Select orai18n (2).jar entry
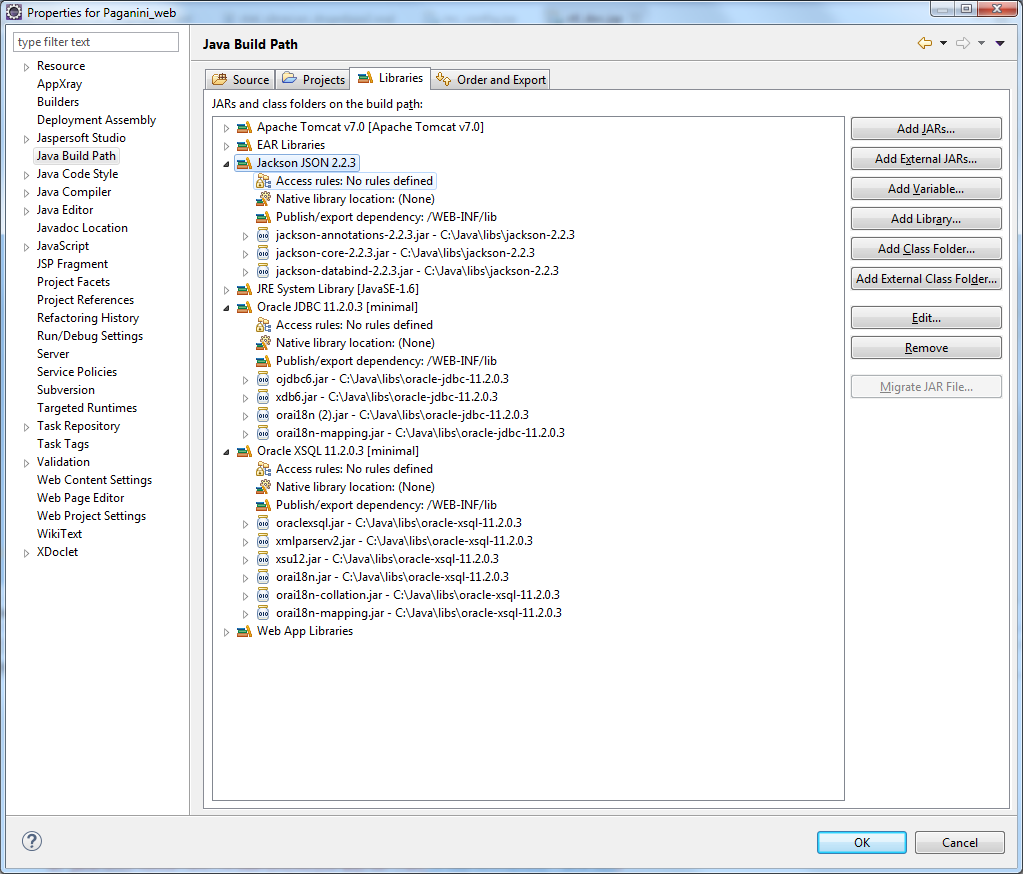 (402, 415)
